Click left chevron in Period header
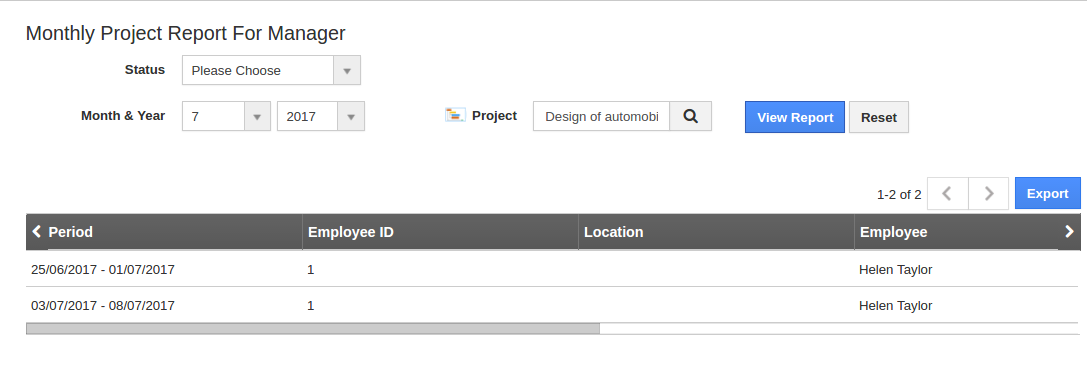Viewport: 1087px width, 374px height. [x=37, y=232]
